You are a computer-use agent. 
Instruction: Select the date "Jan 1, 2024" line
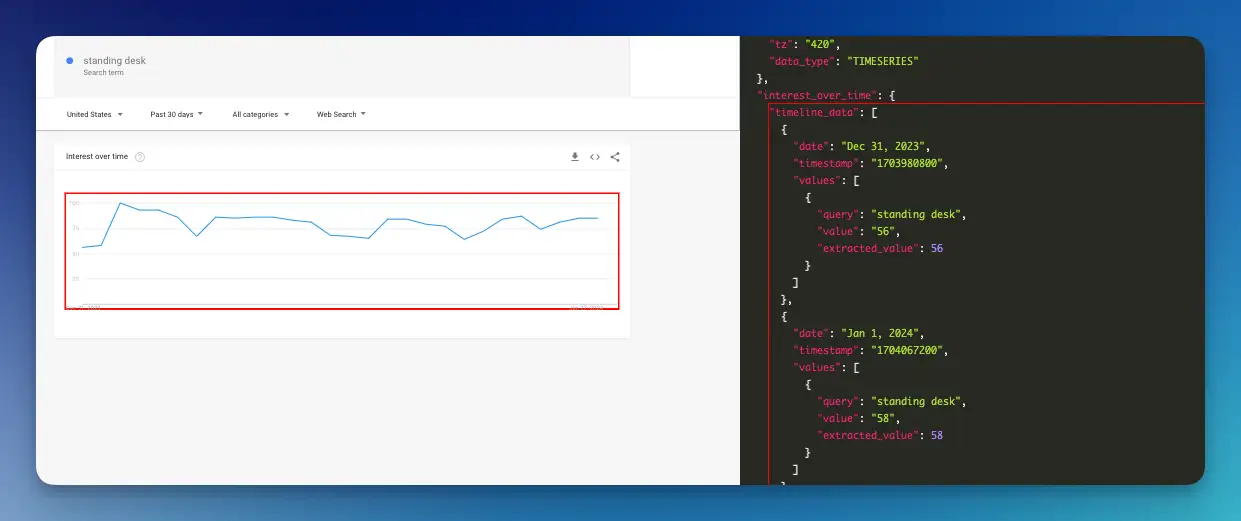click(857, 333)
